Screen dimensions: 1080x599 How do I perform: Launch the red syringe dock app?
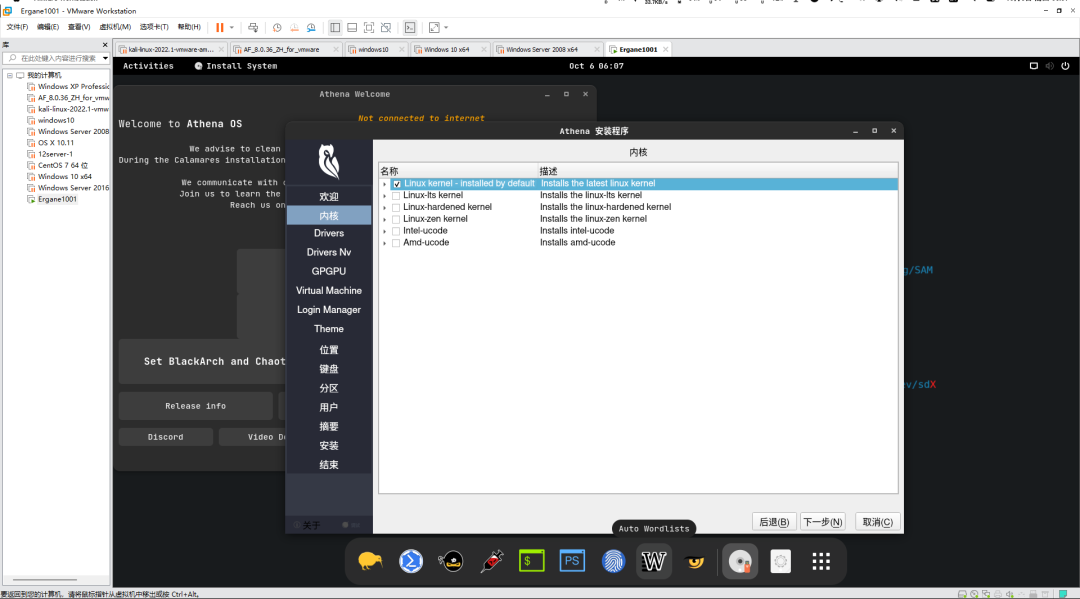[492, 561]
